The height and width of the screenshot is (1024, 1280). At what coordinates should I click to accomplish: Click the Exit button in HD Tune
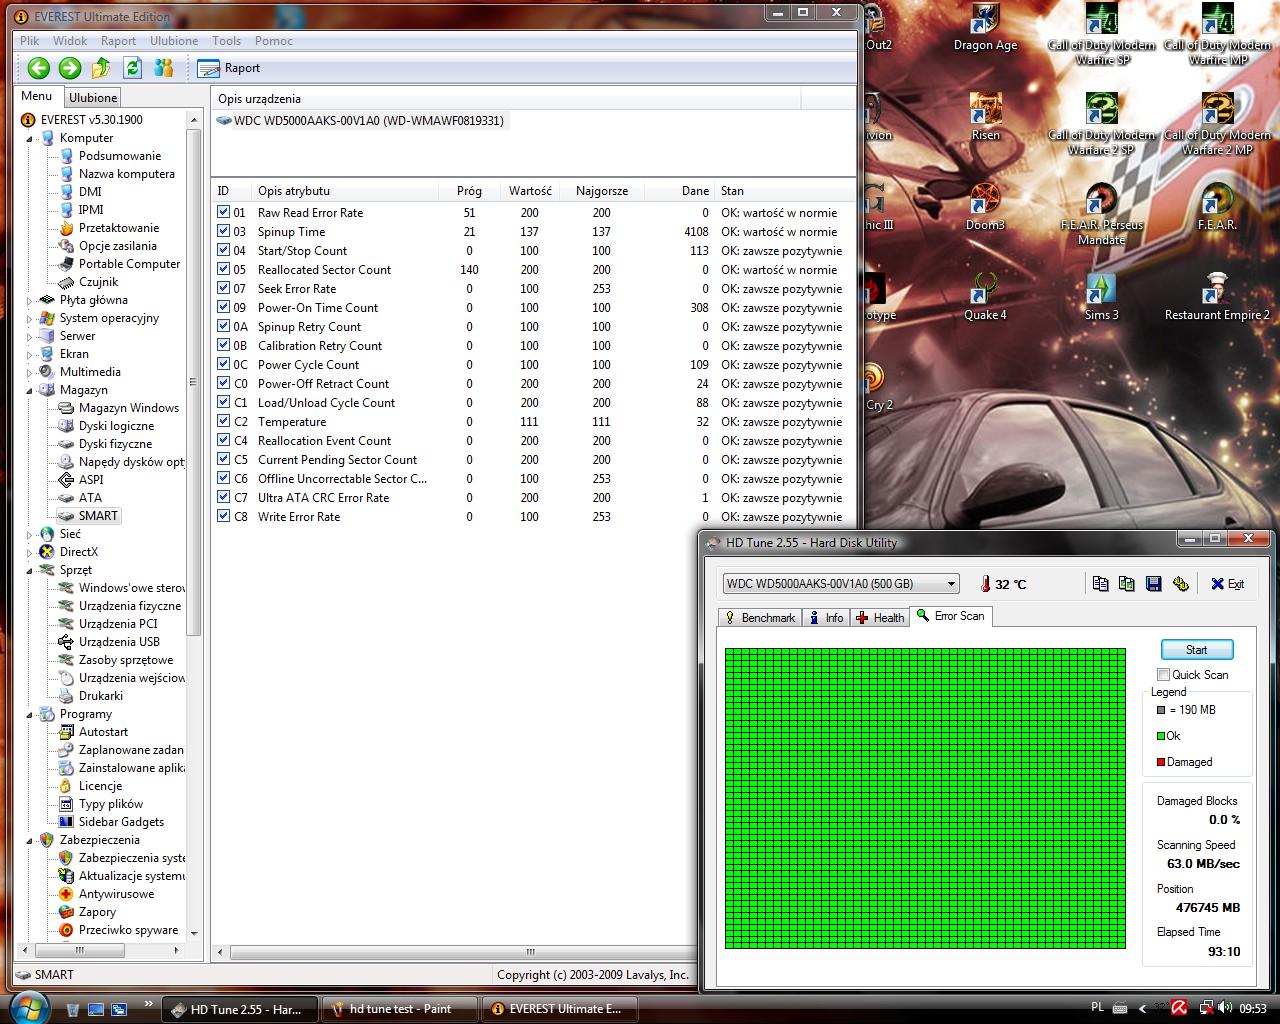coord(1228,584)
